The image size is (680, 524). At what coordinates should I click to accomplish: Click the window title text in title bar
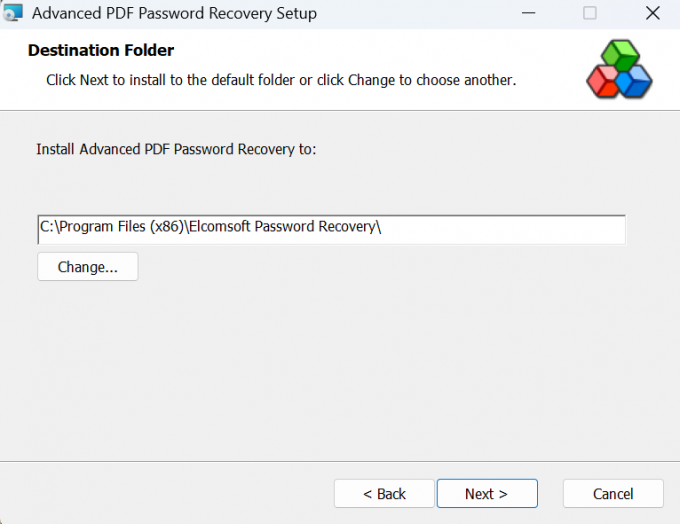[x=174, y=13]
